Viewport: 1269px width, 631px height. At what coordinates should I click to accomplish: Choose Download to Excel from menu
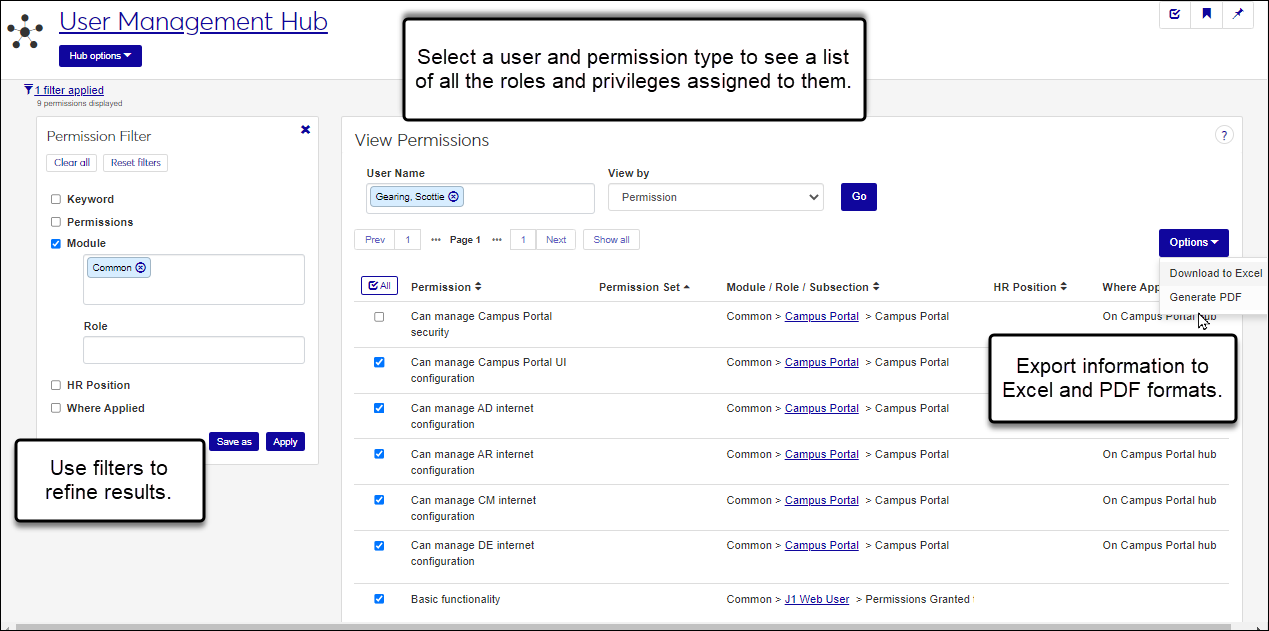coord(1215,273)
